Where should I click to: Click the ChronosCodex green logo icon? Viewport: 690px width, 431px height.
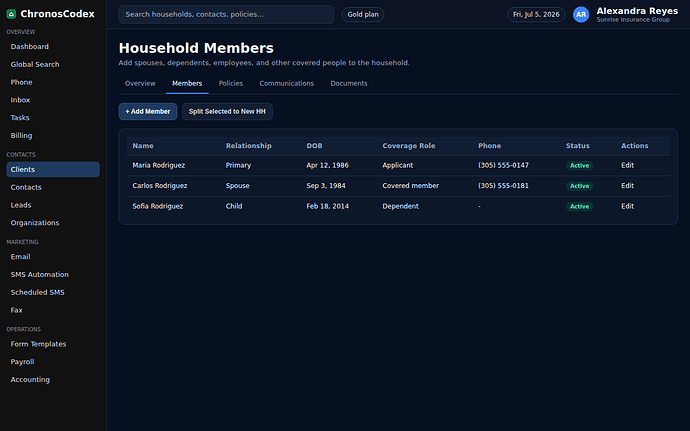[11, 14]
